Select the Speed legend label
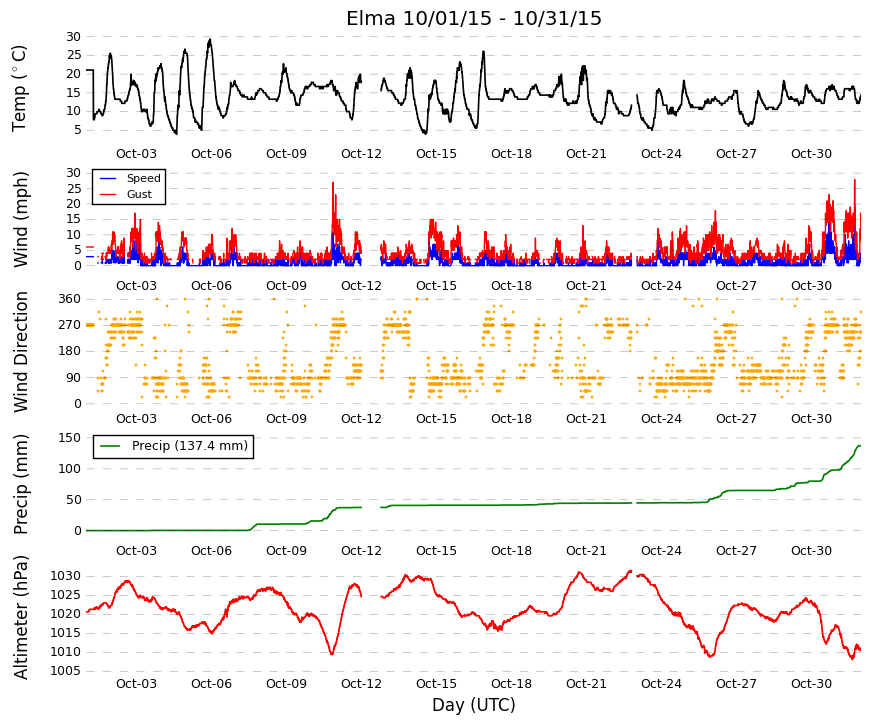 pyautogui.click(x=143, y=178)
